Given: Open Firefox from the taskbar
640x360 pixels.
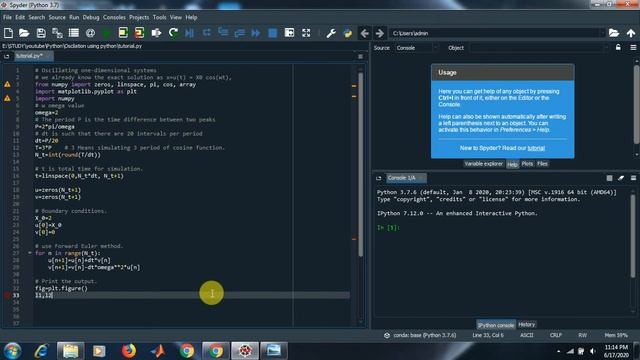Looking at the screenshot, I should (x=129, y=351).
